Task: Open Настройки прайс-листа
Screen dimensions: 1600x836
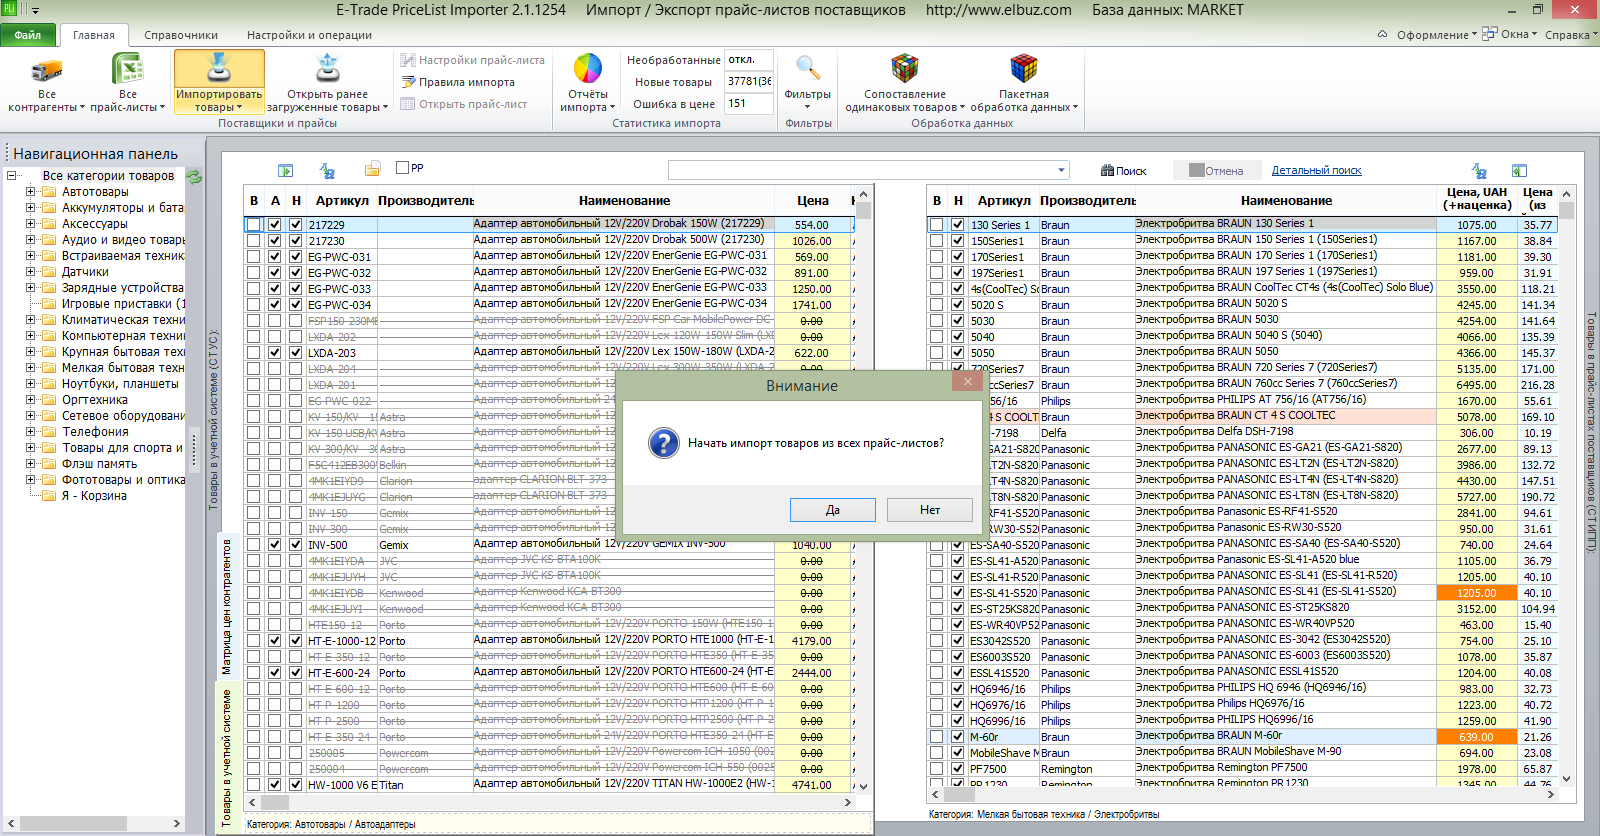Action: pyautogui.click(x=472, y=60)
